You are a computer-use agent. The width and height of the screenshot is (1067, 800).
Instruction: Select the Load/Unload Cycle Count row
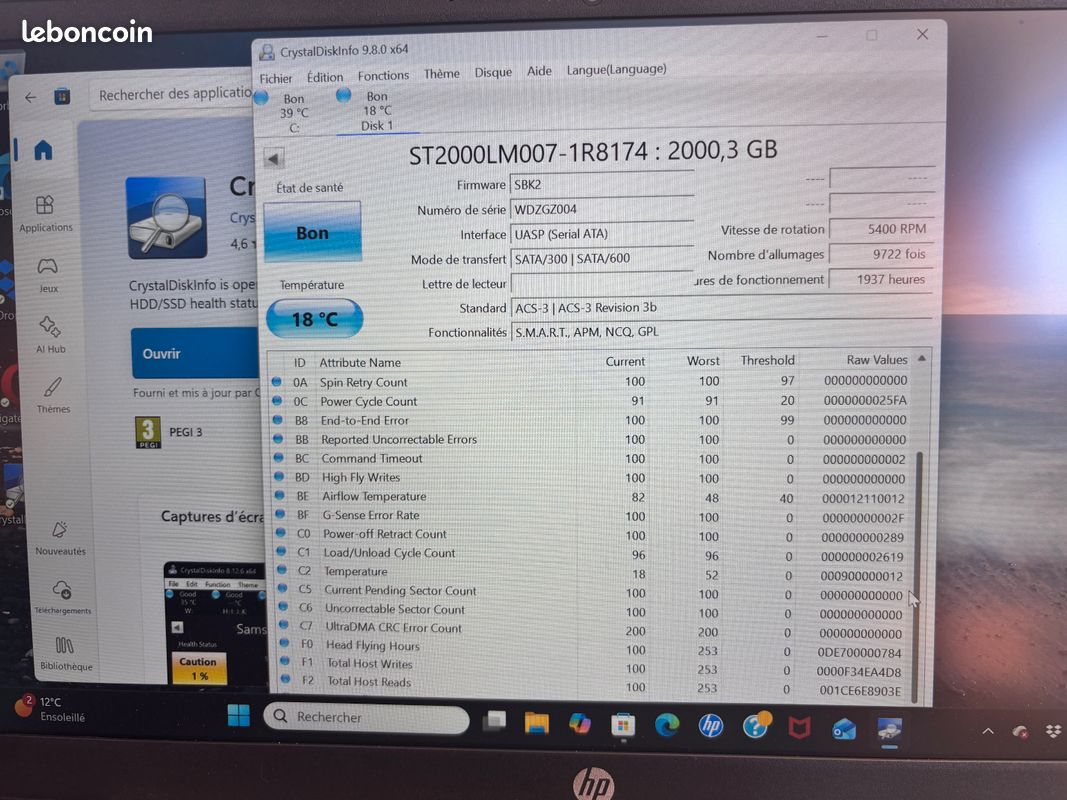(591, 554)
